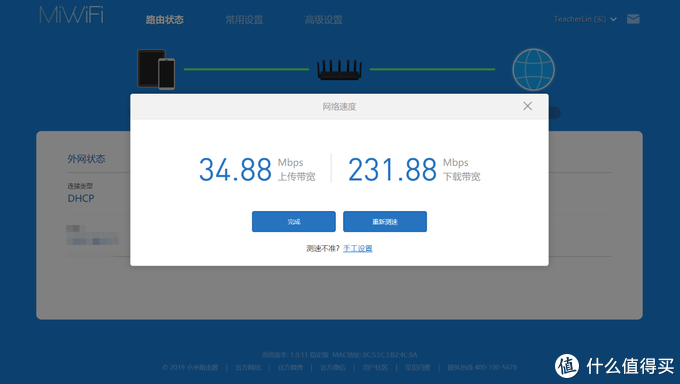Open the 高级设置 tab

(324, 20)
